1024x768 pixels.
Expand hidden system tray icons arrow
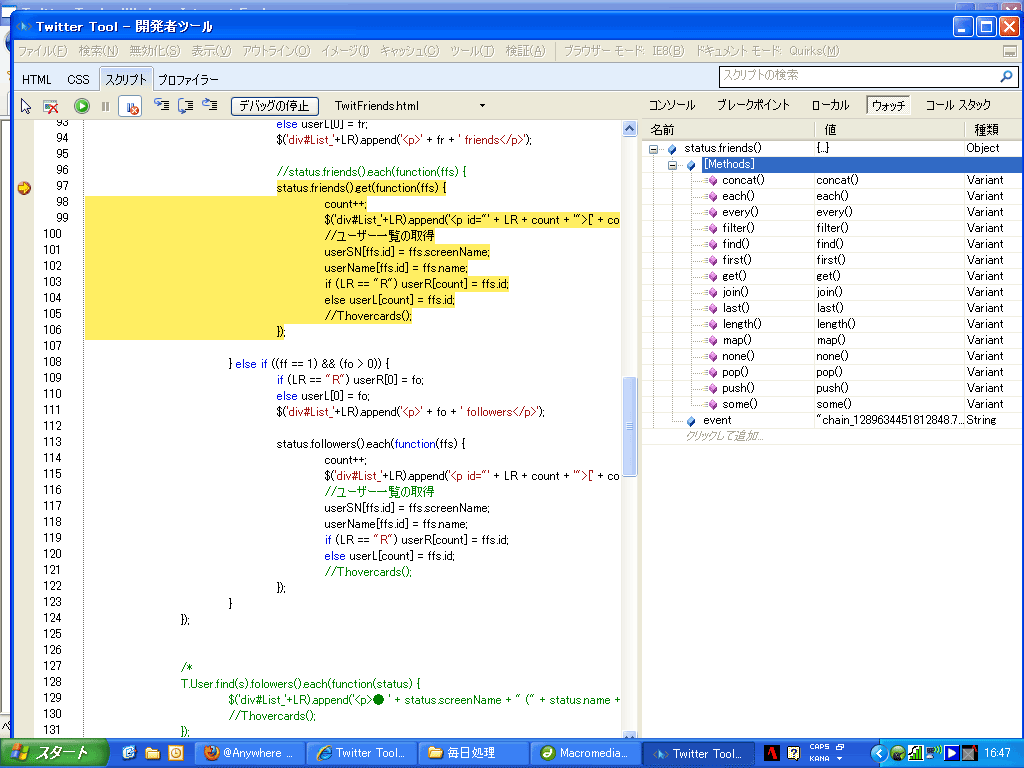coord(878,754)
